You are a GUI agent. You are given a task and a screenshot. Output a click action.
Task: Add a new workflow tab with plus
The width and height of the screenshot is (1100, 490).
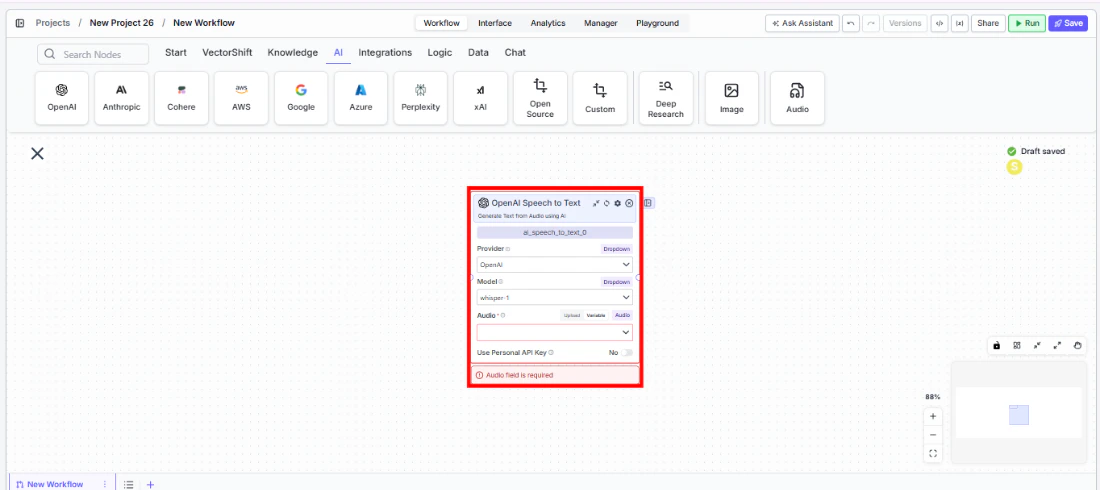(x=150, y=484)
